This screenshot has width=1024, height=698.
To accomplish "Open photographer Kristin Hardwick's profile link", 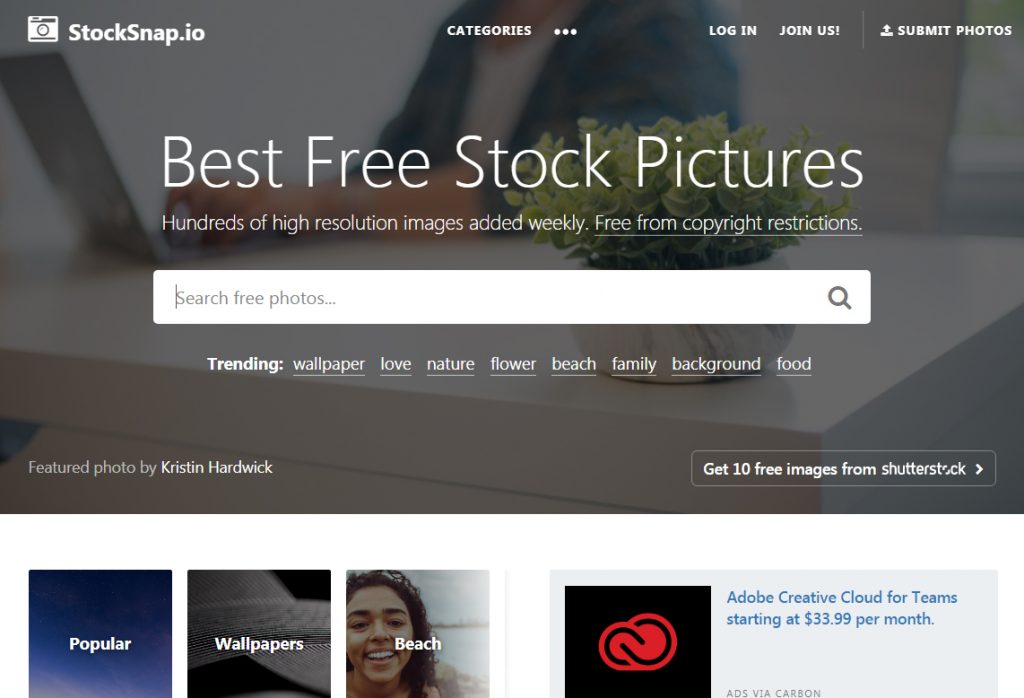I will (x=217, y=468).
